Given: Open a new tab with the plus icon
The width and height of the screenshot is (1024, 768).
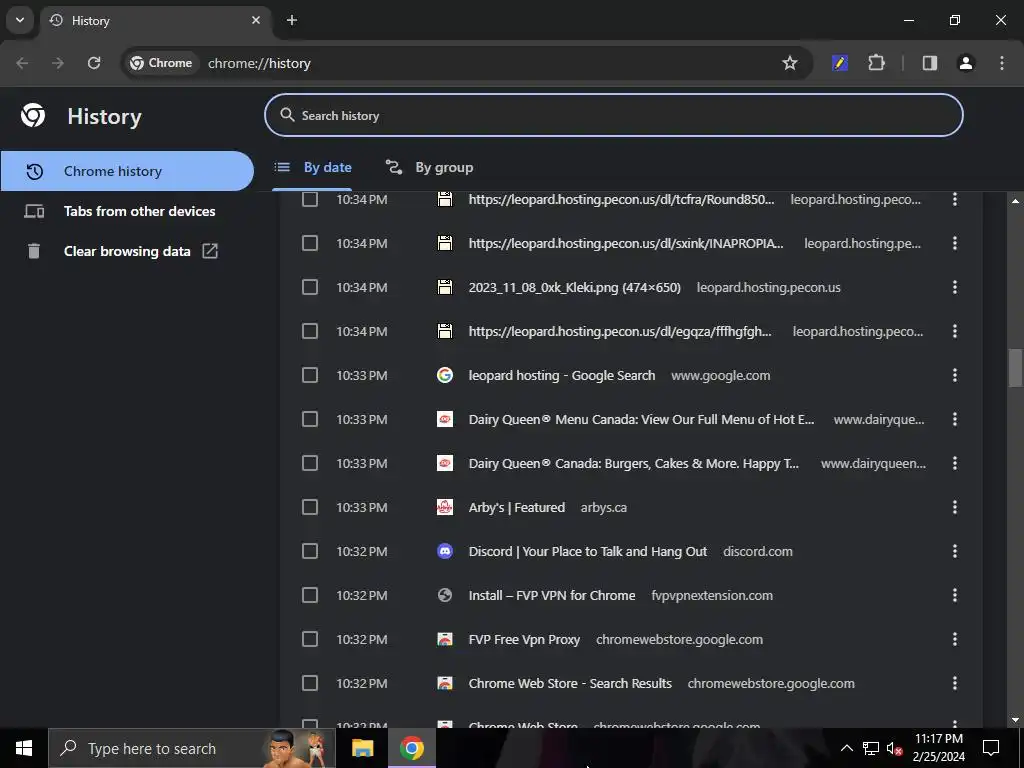Looking at the screenshot, I should tap(292, 20).
